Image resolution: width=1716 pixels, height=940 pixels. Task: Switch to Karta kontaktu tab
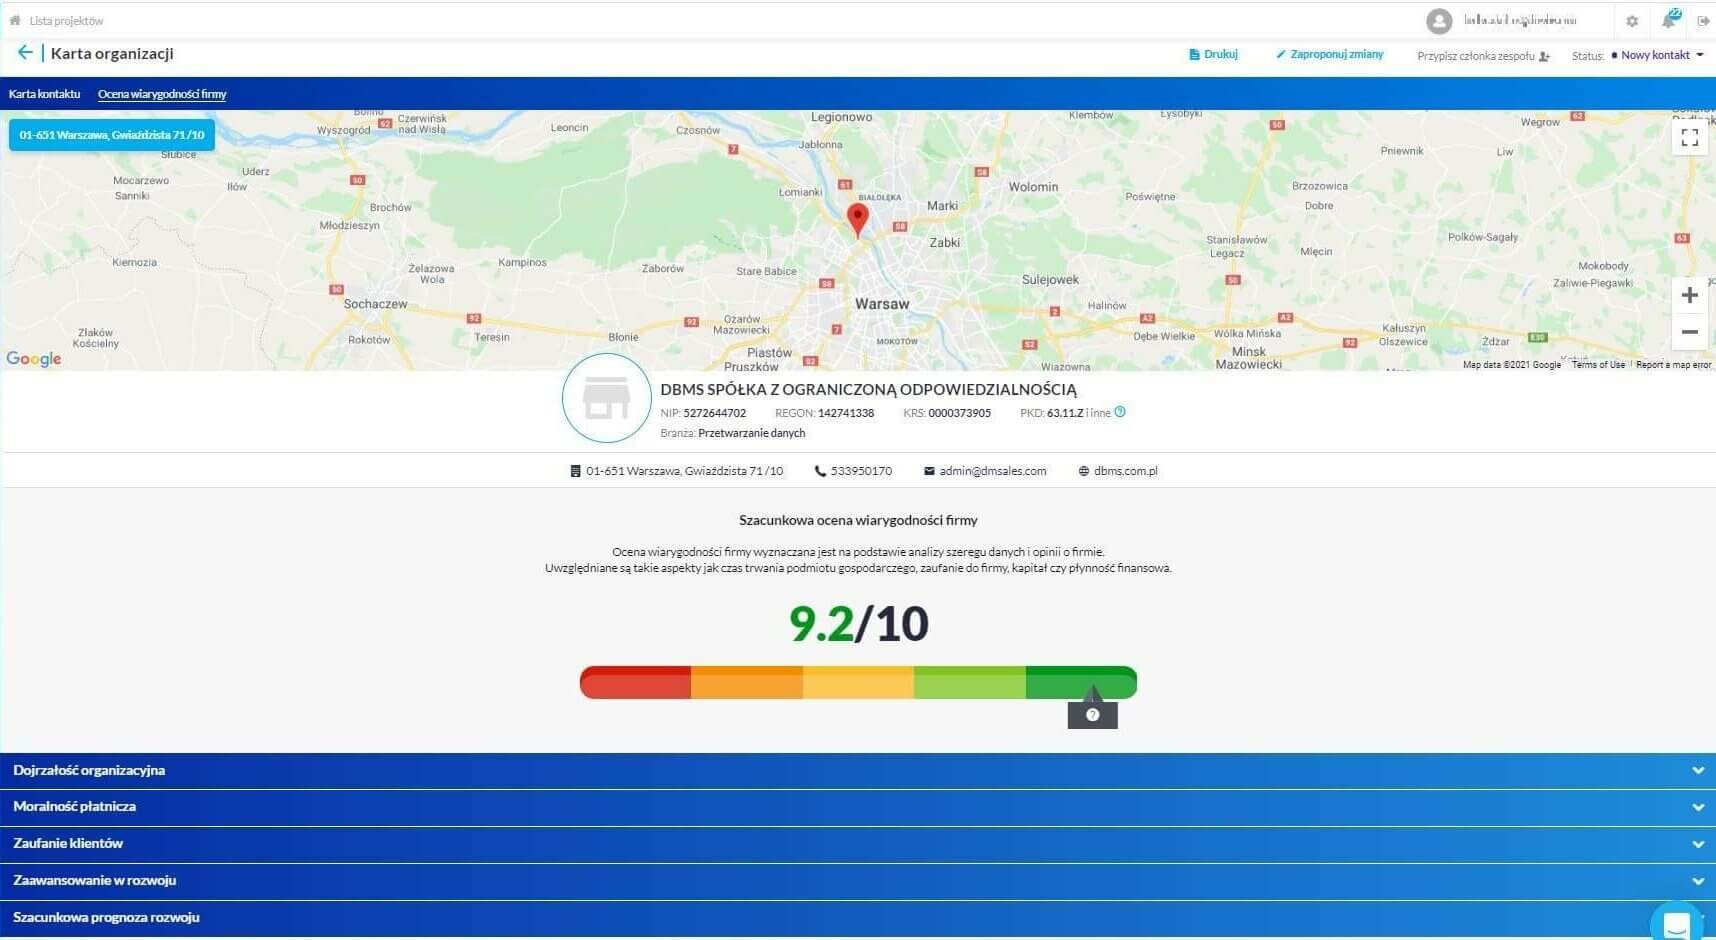(x=44, y=94)
